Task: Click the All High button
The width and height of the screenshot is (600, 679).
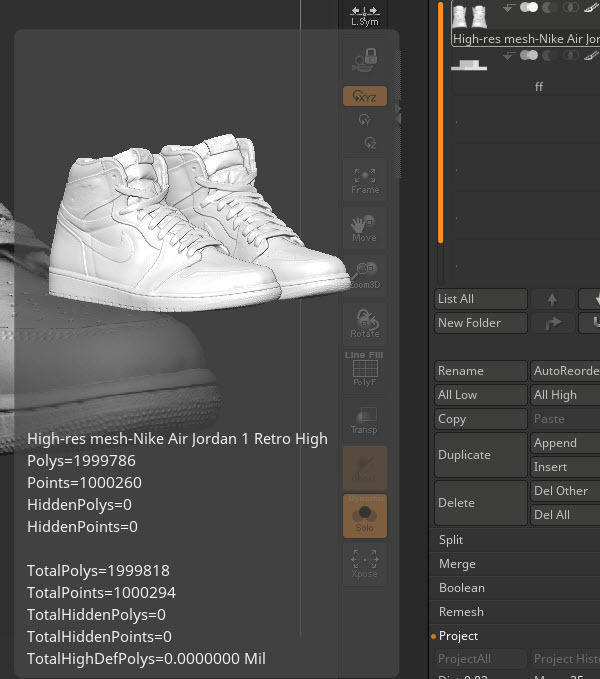Action: pos(565,395)
